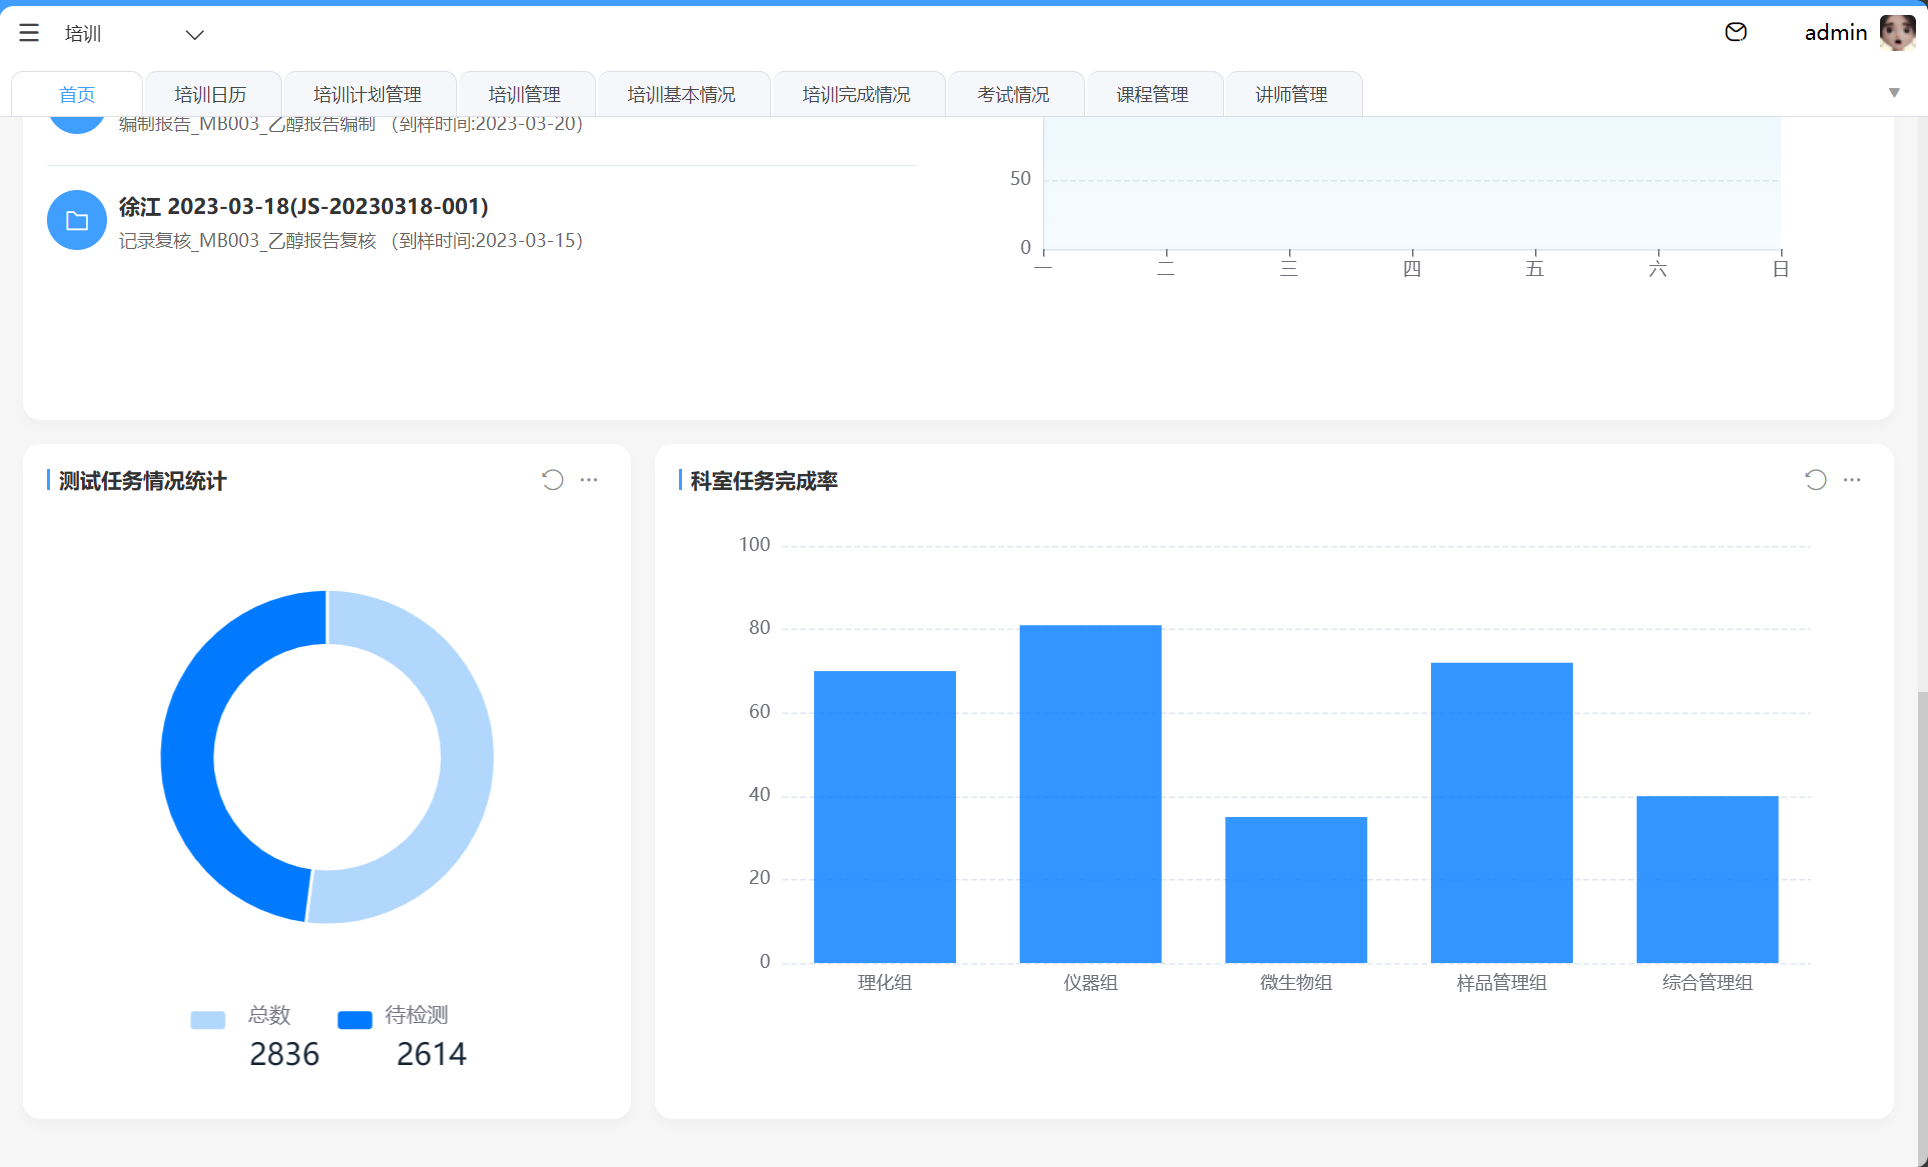The height and width of the screenshot is (1167, 1928).
Task: Open more options for 测试任务情况统计
Action: (x=589, y=480)
